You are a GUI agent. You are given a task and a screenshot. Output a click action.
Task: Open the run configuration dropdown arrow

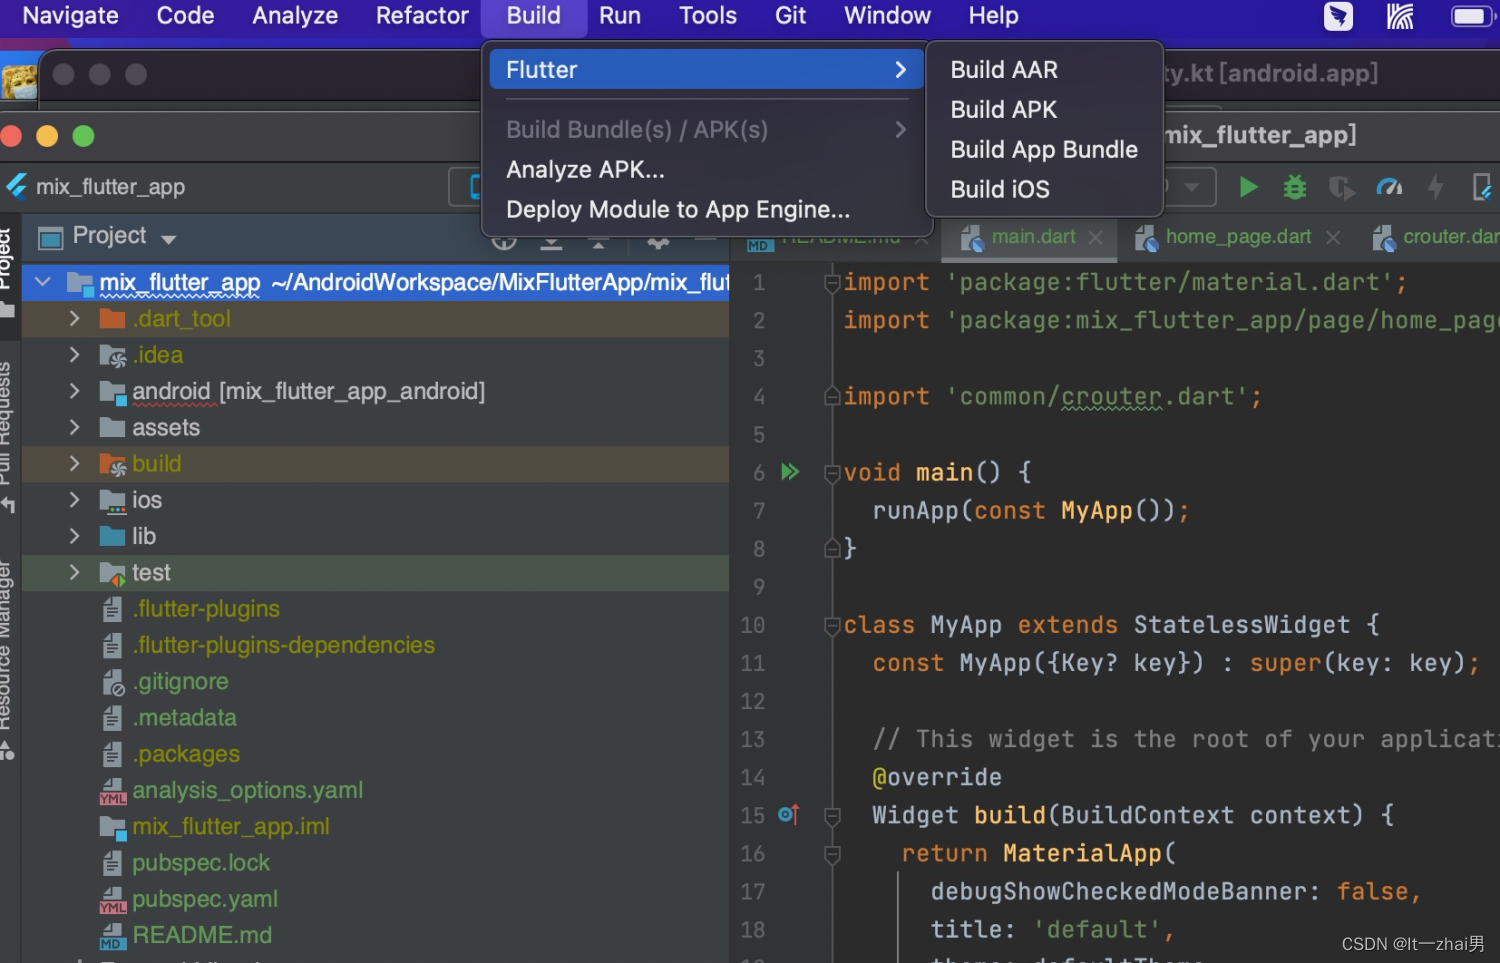[1192, 187]
